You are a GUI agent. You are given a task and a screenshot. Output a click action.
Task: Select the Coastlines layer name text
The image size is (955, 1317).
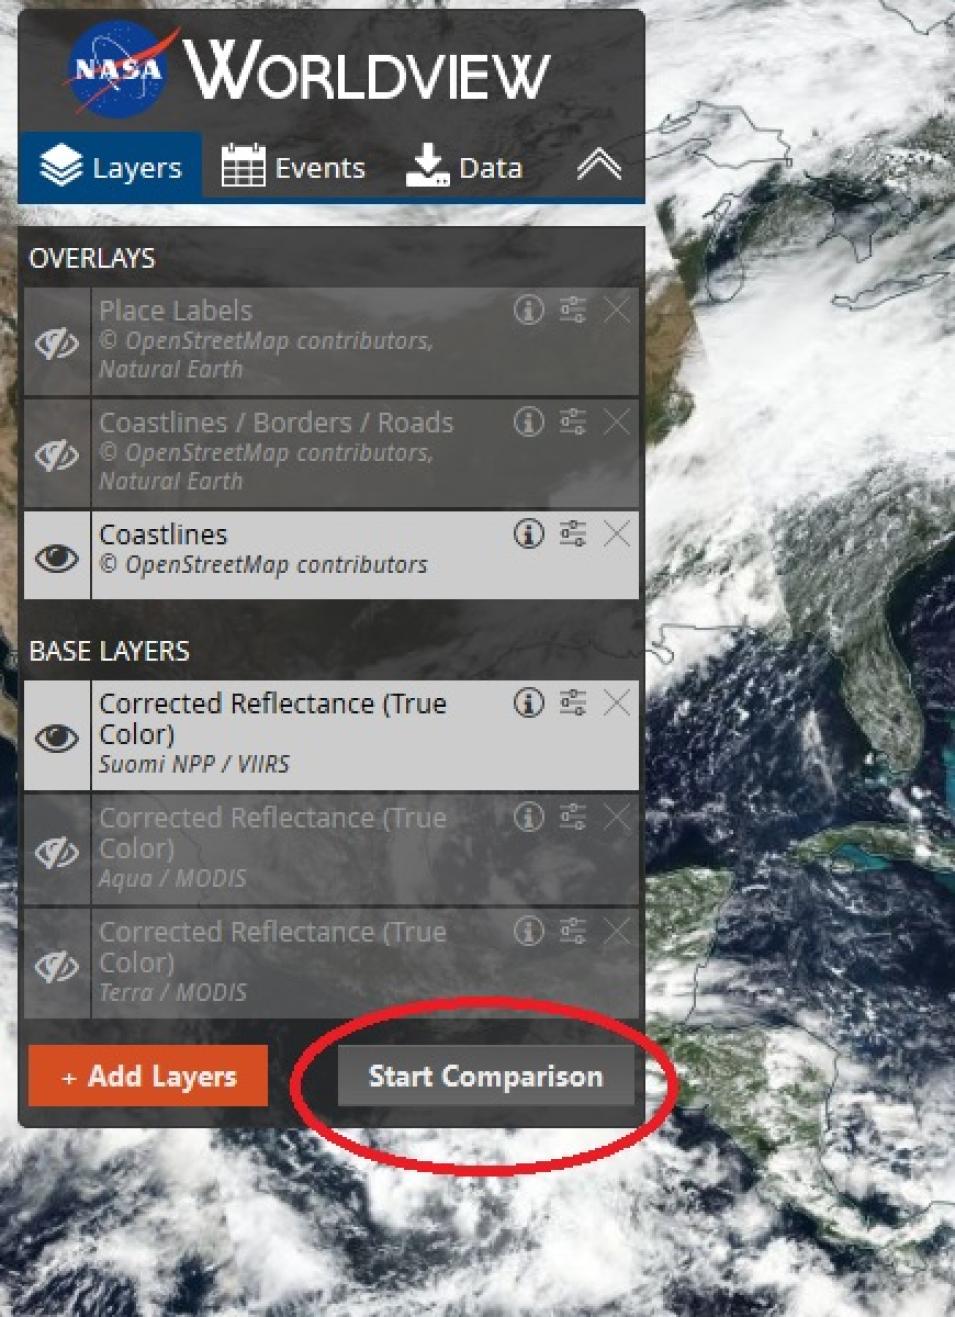(x=163, y=535)
